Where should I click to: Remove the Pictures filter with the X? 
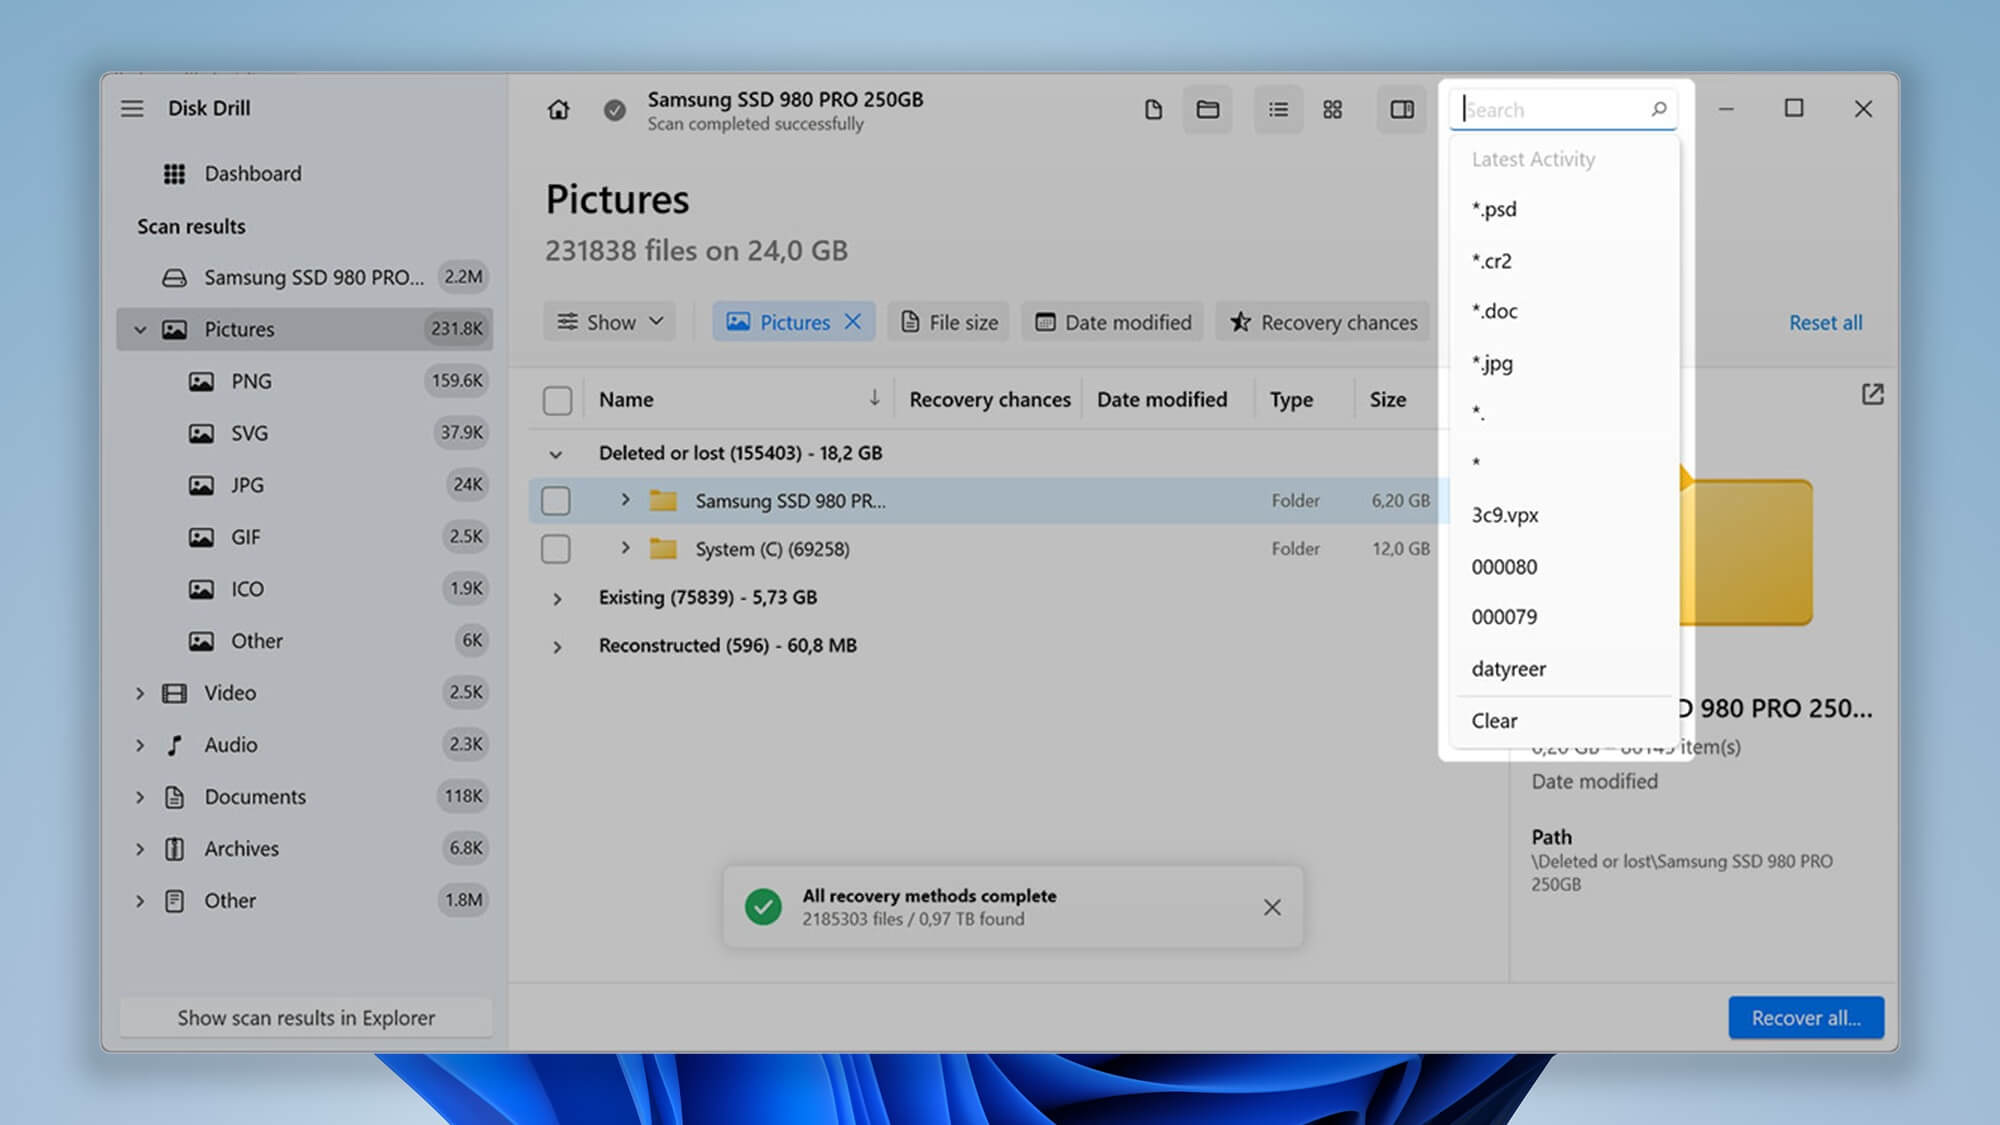(x=852, y=322)
